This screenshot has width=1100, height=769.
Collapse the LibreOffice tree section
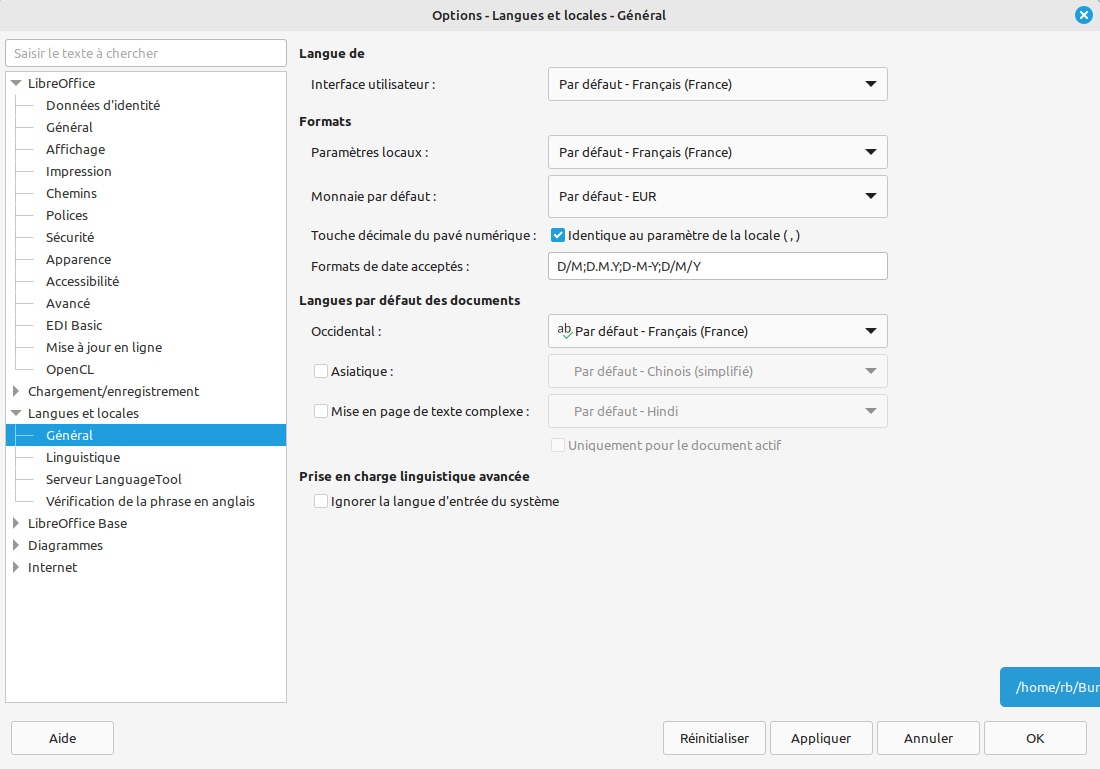tap(16, 83)
